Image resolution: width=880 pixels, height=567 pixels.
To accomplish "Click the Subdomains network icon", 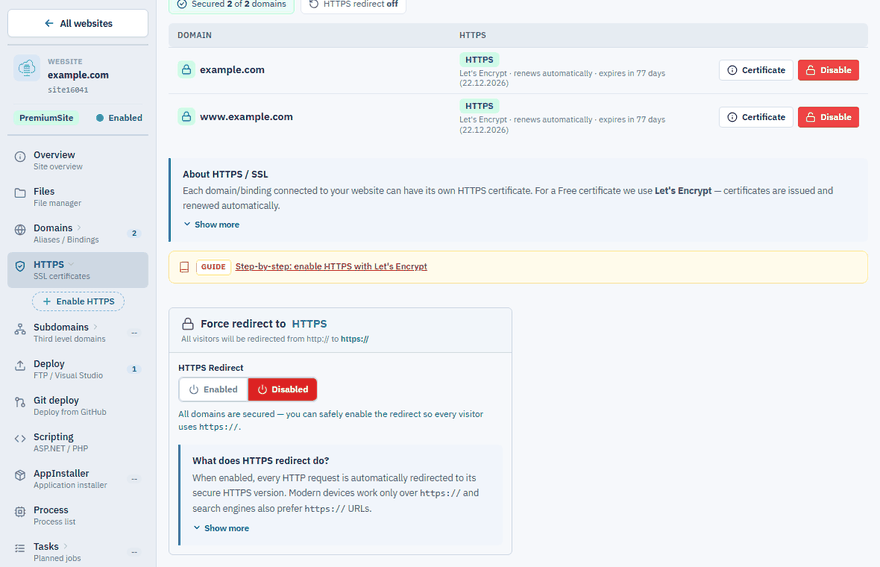I will [x=20, y=330].
